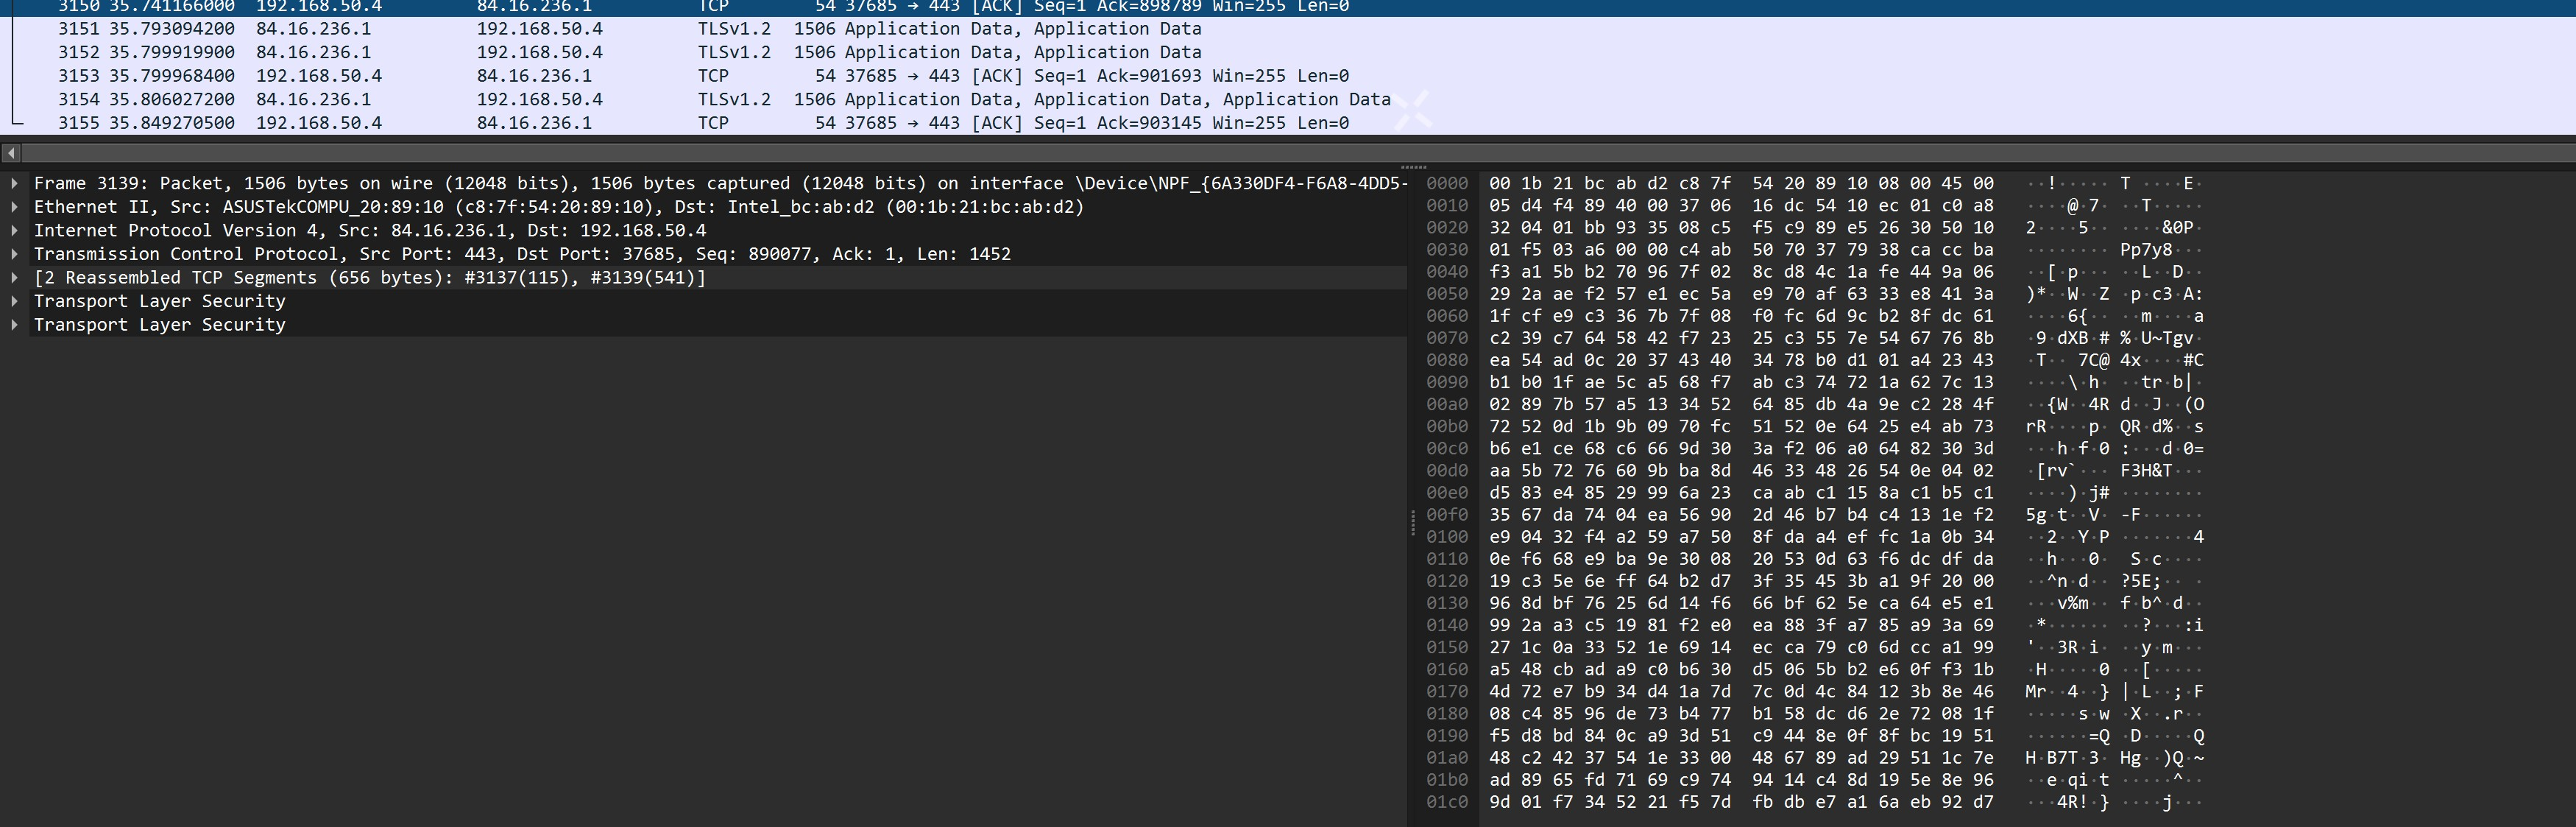Click ASCII text F3H&T in the dump
The height and width of the screenshot is (827, 2576).
[2146, 471]
